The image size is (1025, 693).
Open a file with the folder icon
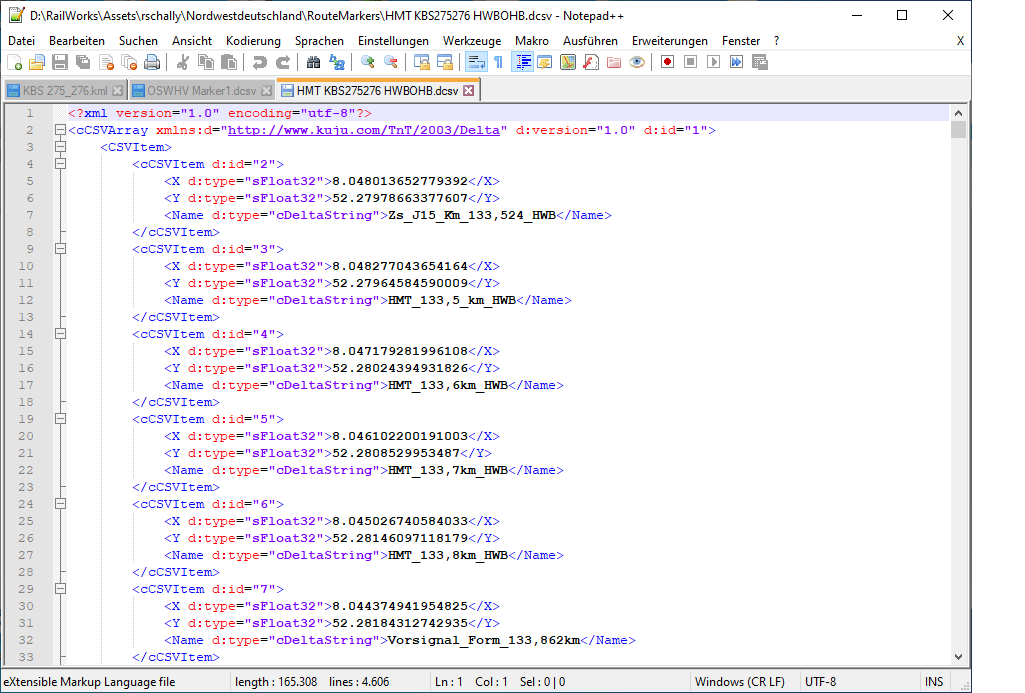37,62
